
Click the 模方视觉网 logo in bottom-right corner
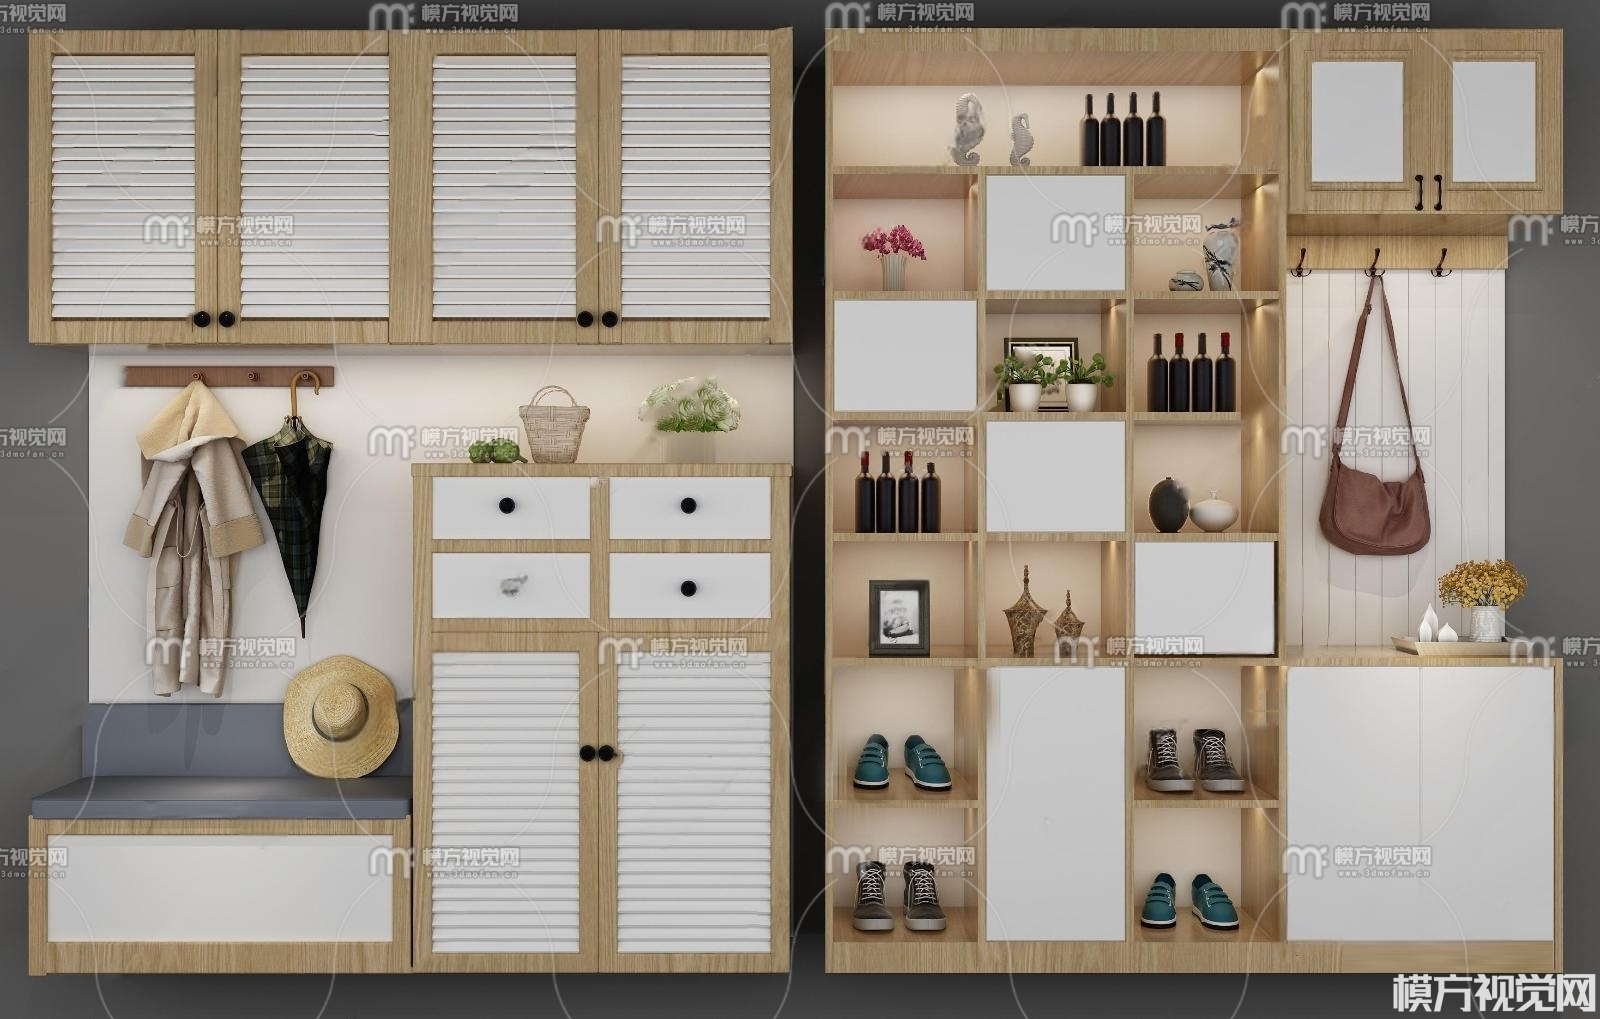pyautogui.click(x=1492, y=992)
